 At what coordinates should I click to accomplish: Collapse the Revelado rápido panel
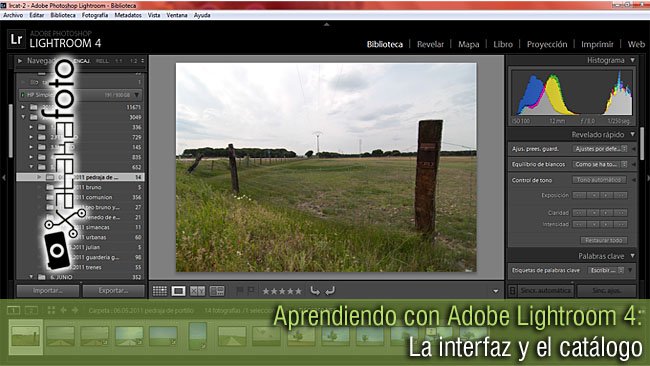point(633,134)
